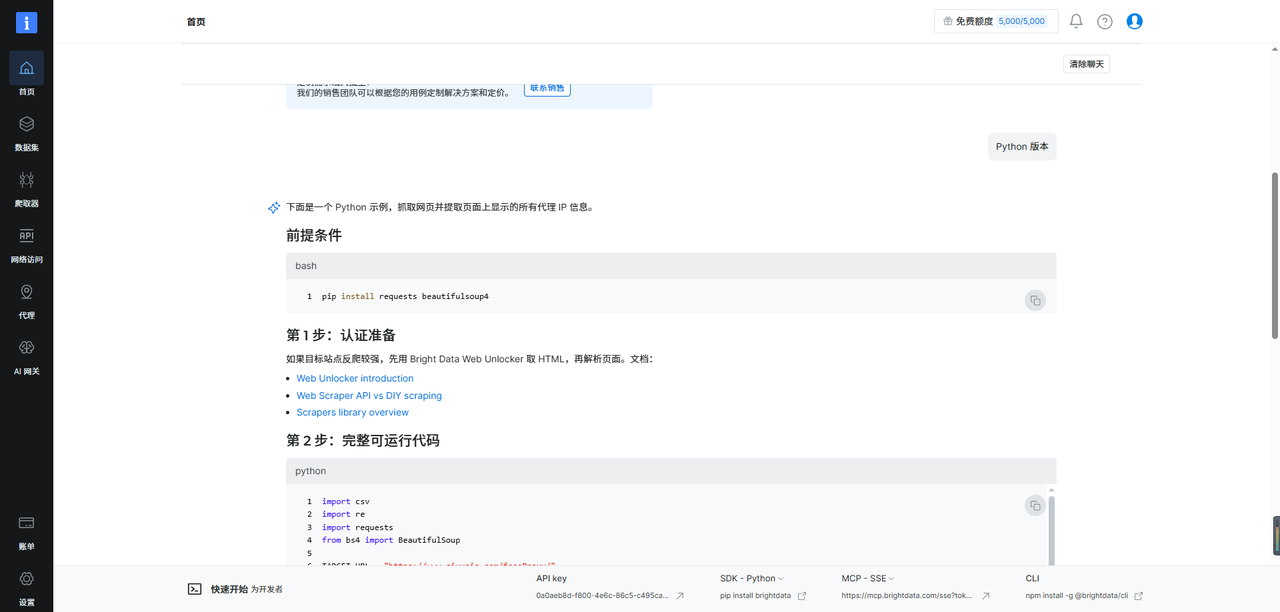Open the Web Unlocker introduction link
This screenshot has width=1280, height=612.
pos(355,378)
